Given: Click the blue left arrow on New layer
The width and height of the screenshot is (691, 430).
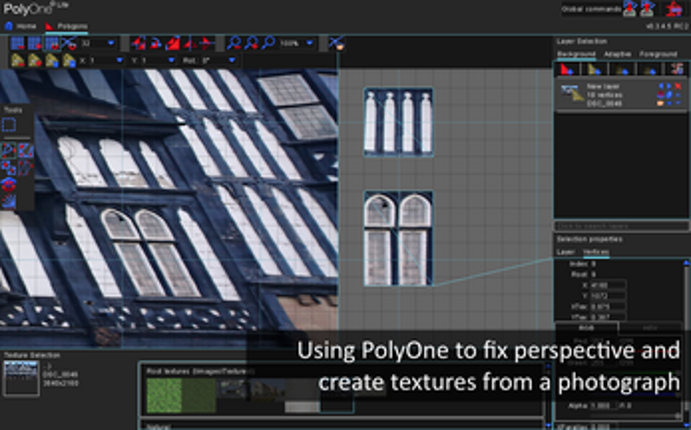Looking at the screenshot, I should (x=661, y=86).
